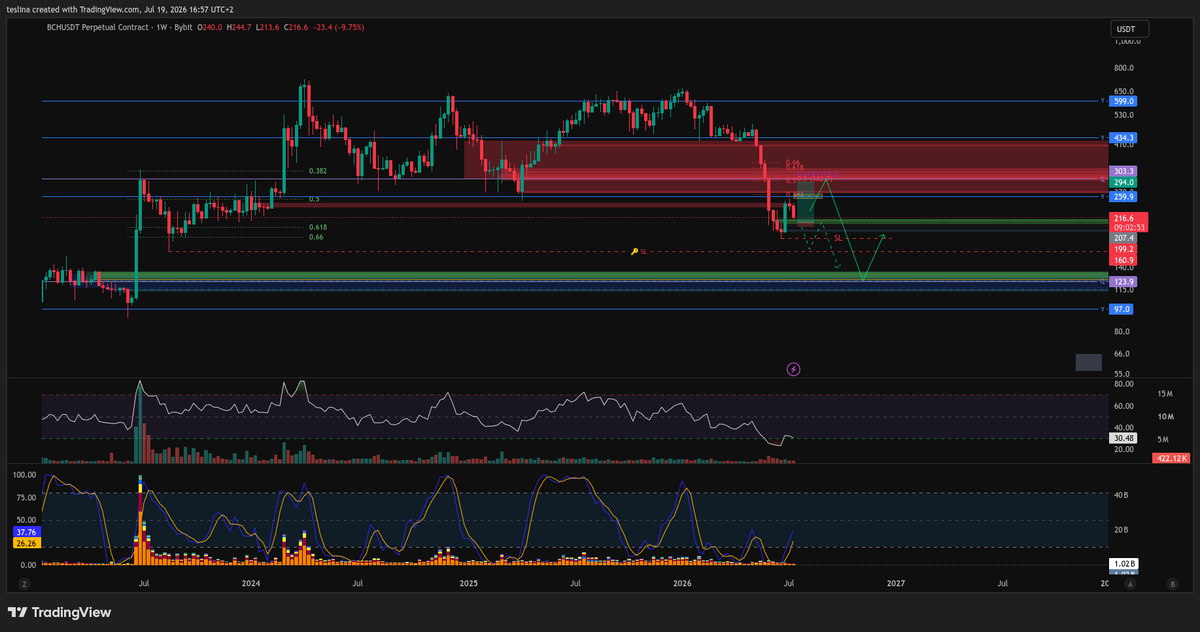
Task: Click the 2025 label on the time axis
Action: tap(466, 582)
